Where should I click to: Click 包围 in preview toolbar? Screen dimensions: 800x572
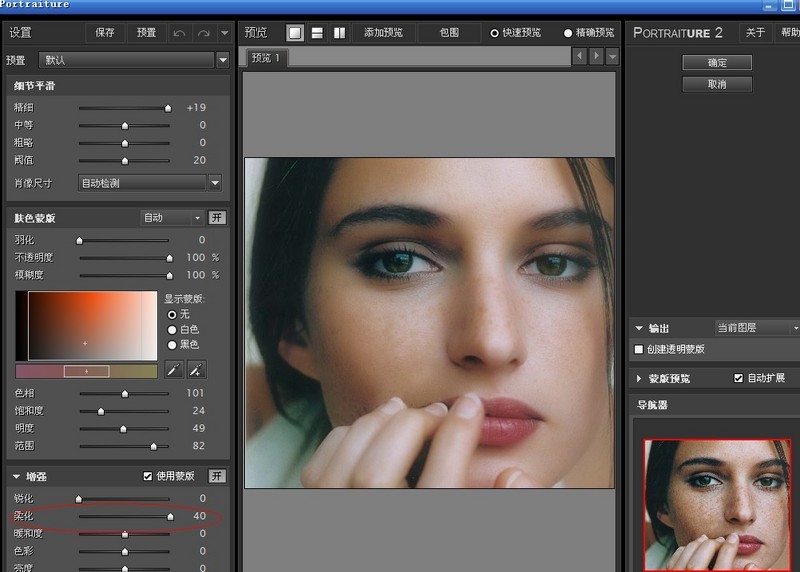coord(449,33)
